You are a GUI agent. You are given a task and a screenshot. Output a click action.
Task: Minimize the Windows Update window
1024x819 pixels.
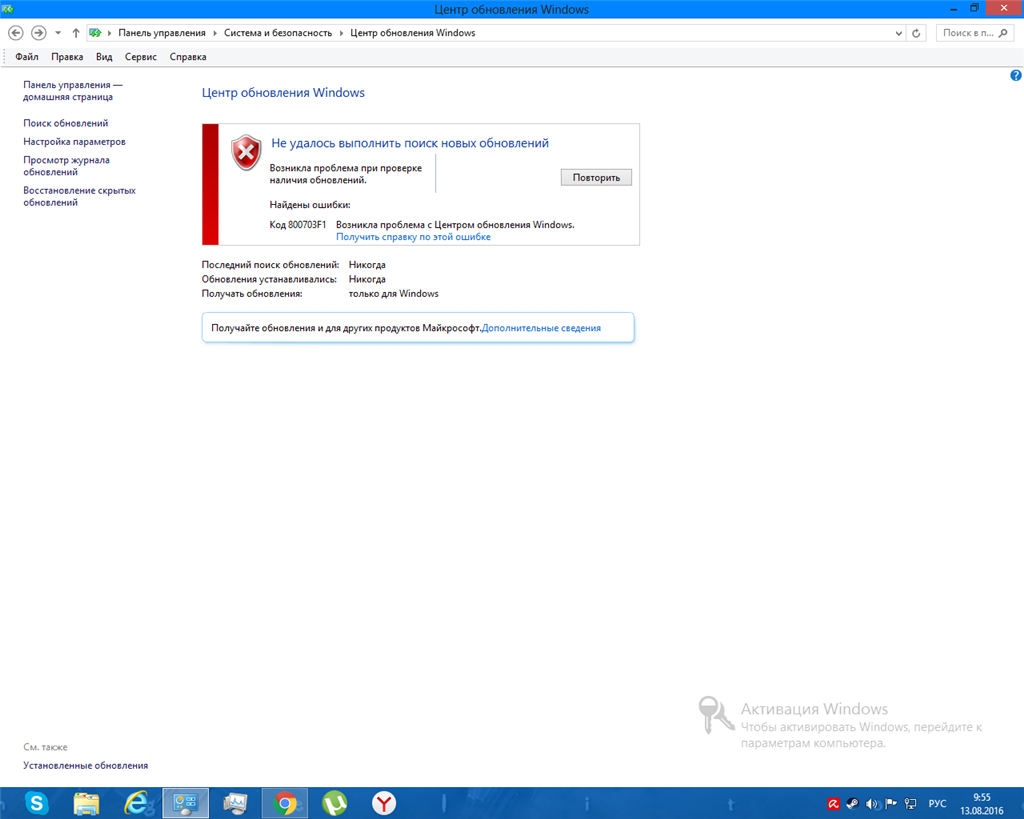953,8
